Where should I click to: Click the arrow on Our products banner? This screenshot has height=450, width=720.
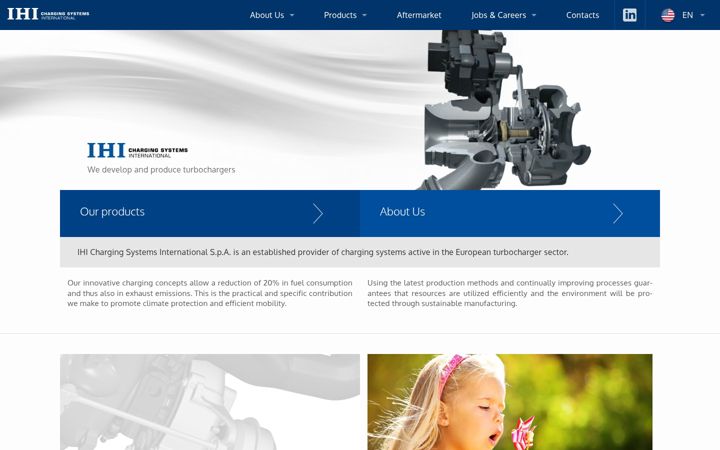coord(318,214)
